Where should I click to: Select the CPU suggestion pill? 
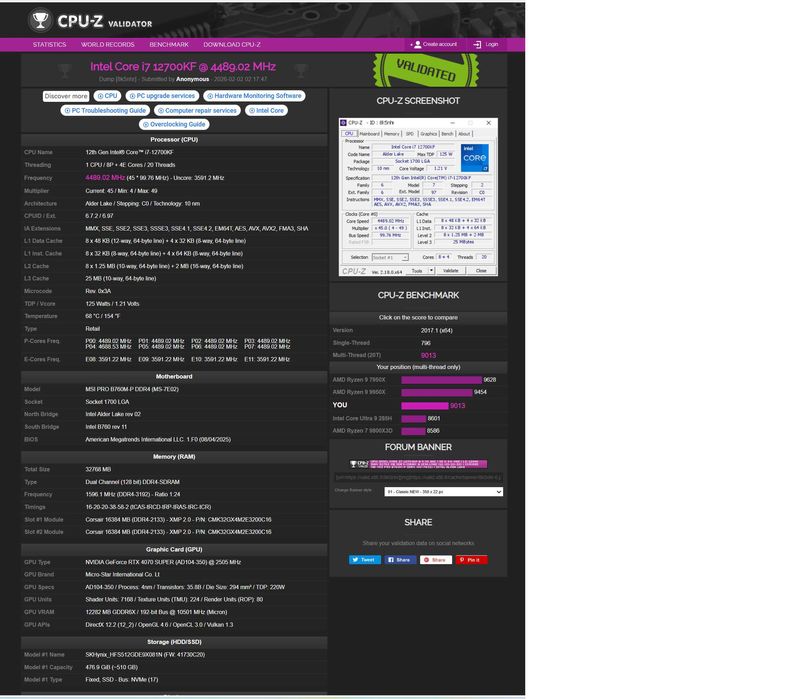pyautogui.click(x=107, y=96)
